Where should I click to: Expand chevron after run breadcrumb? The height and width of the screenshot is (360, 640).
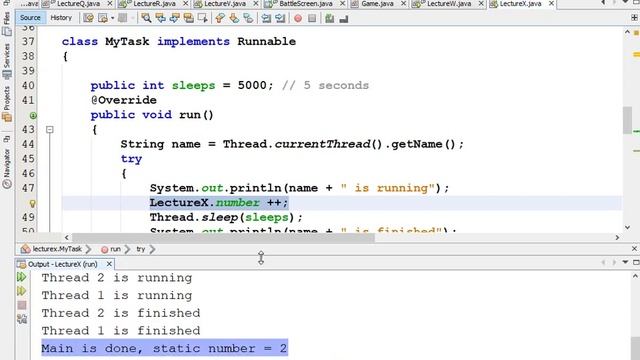point(127,249)
